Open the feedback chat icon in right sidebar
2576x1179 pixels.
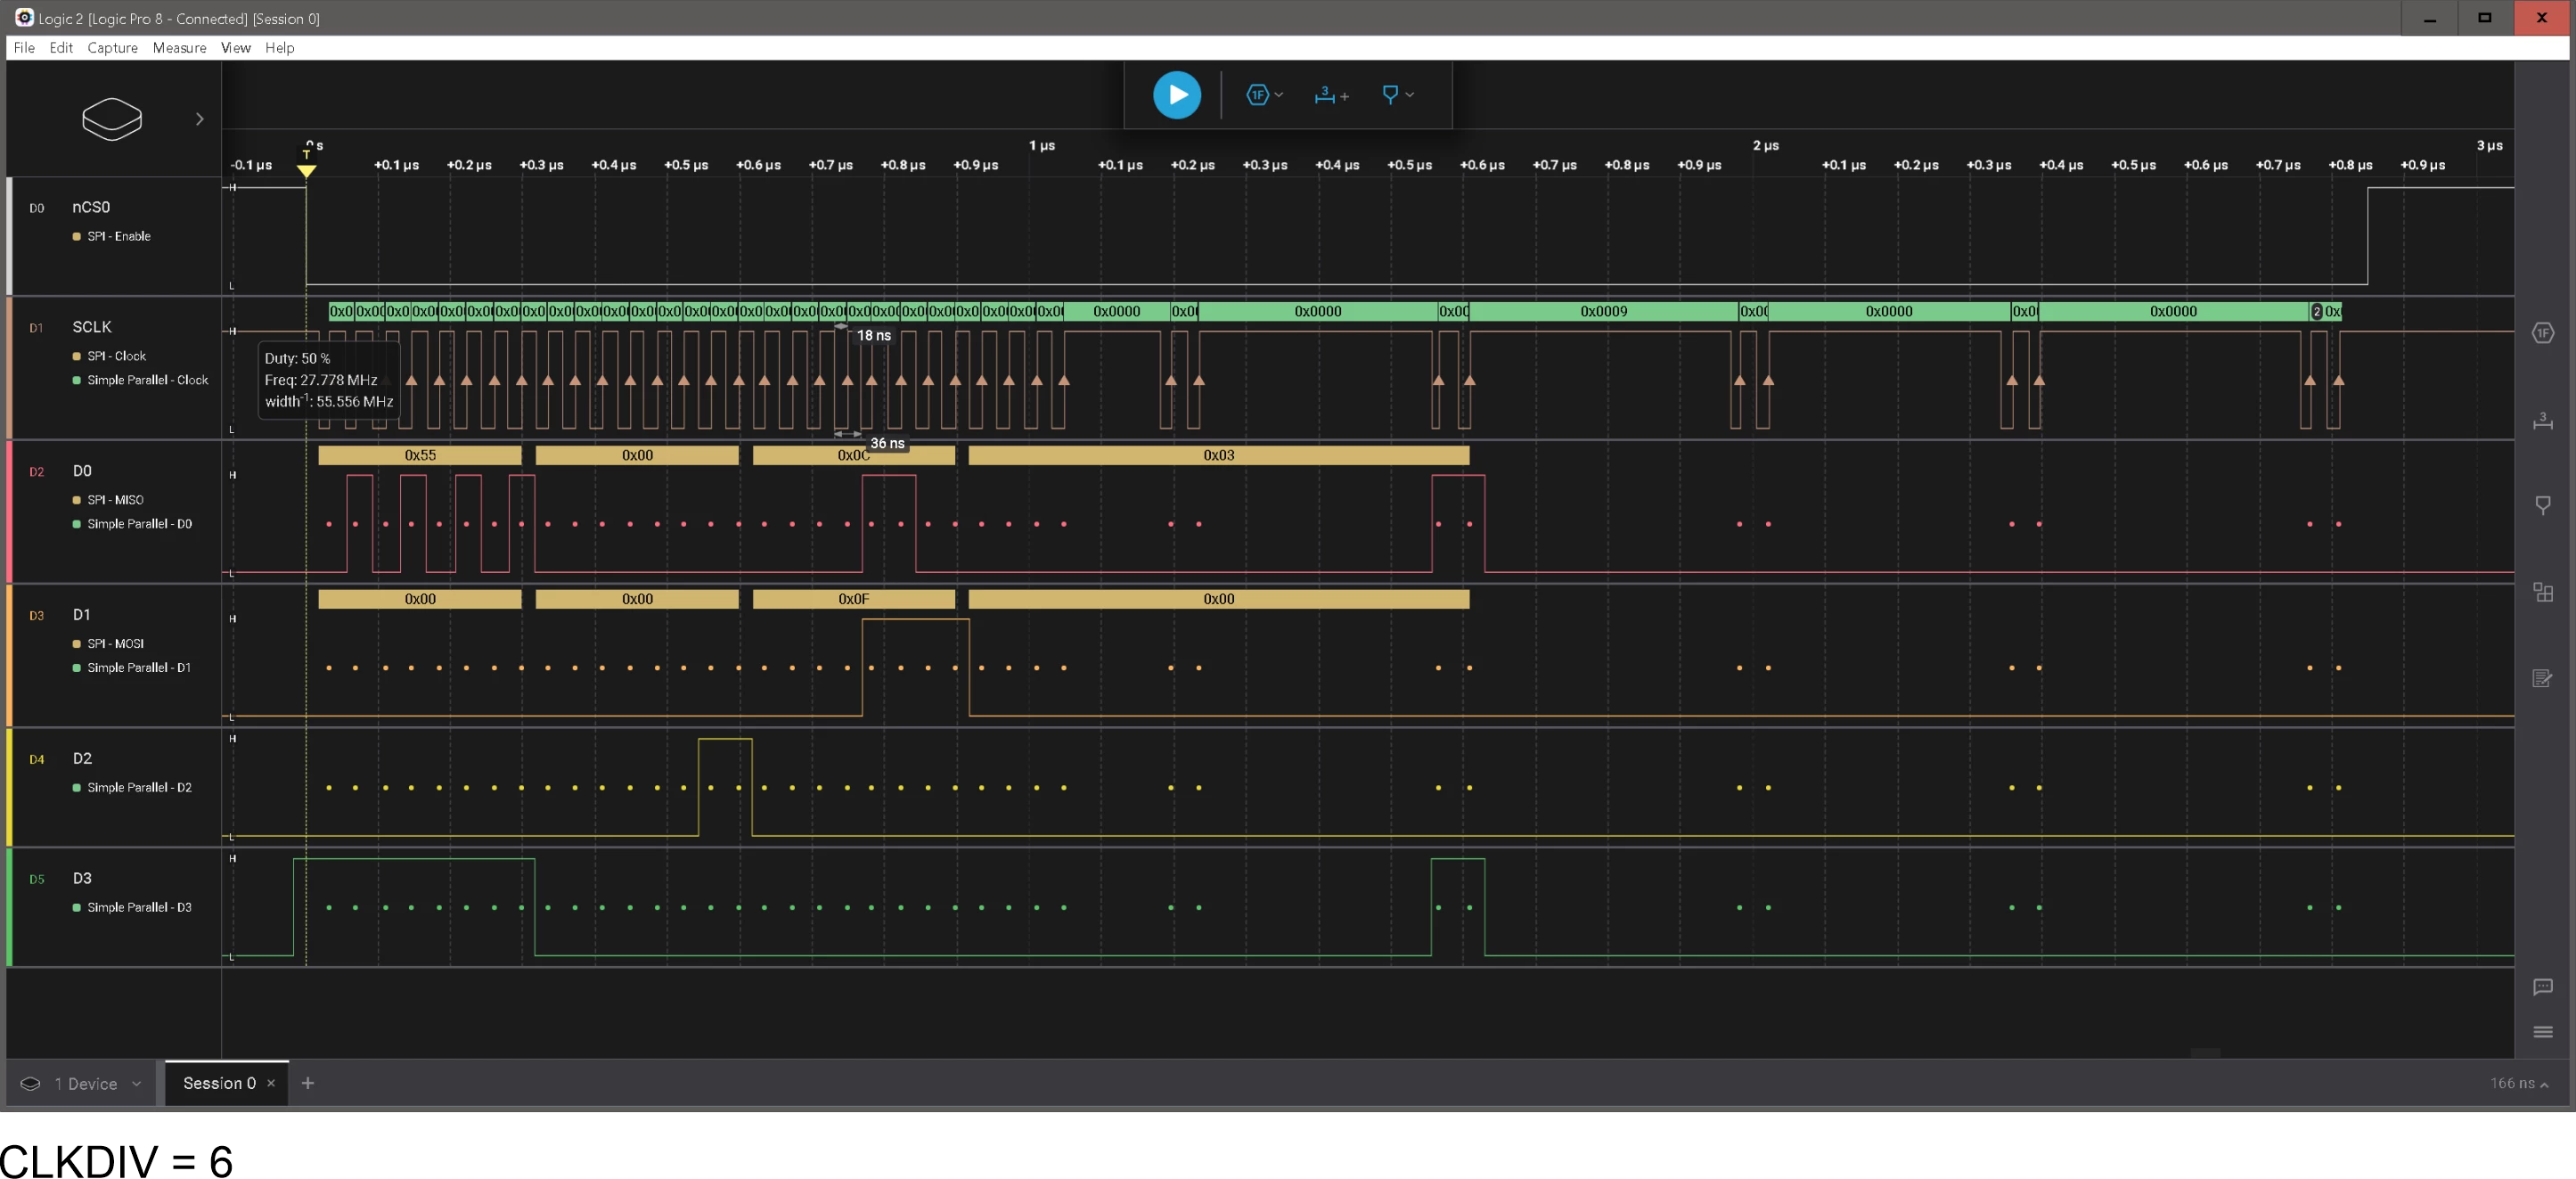2542,988
